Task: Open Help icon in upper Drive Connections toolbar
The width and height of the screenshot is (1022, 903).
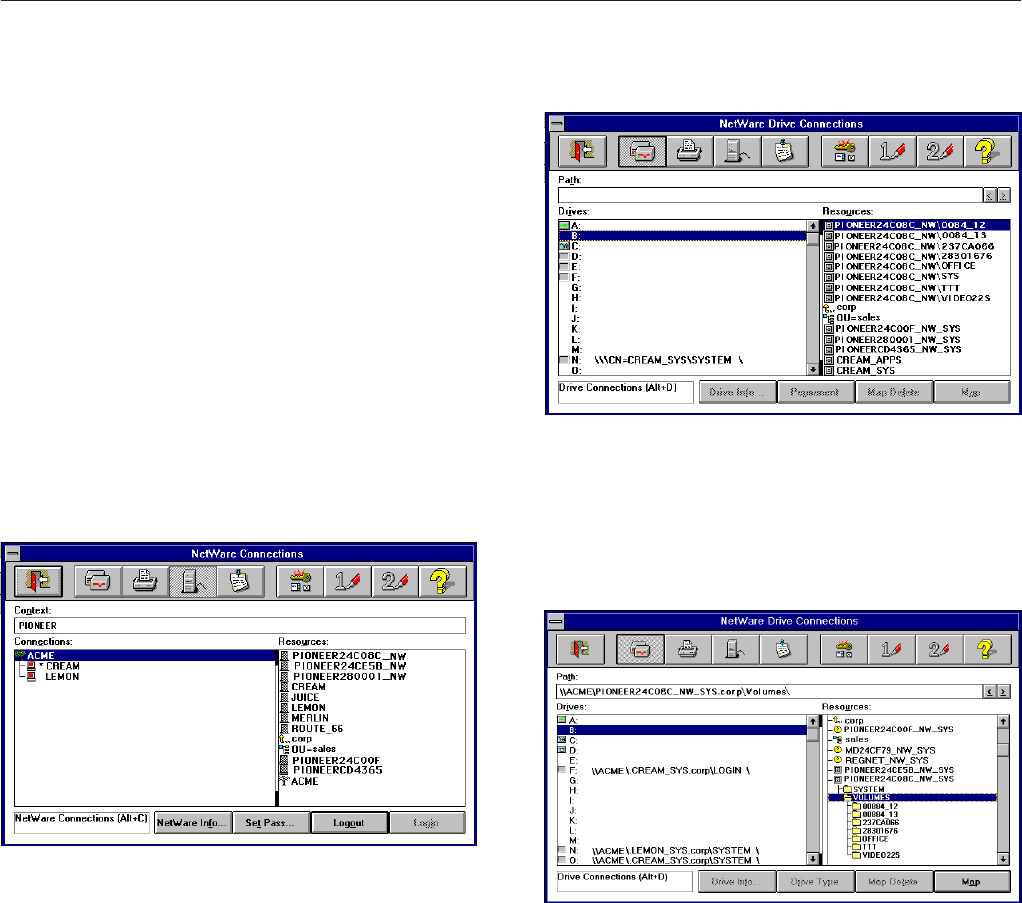Action: pyautogui.click(x=987, y=151)
